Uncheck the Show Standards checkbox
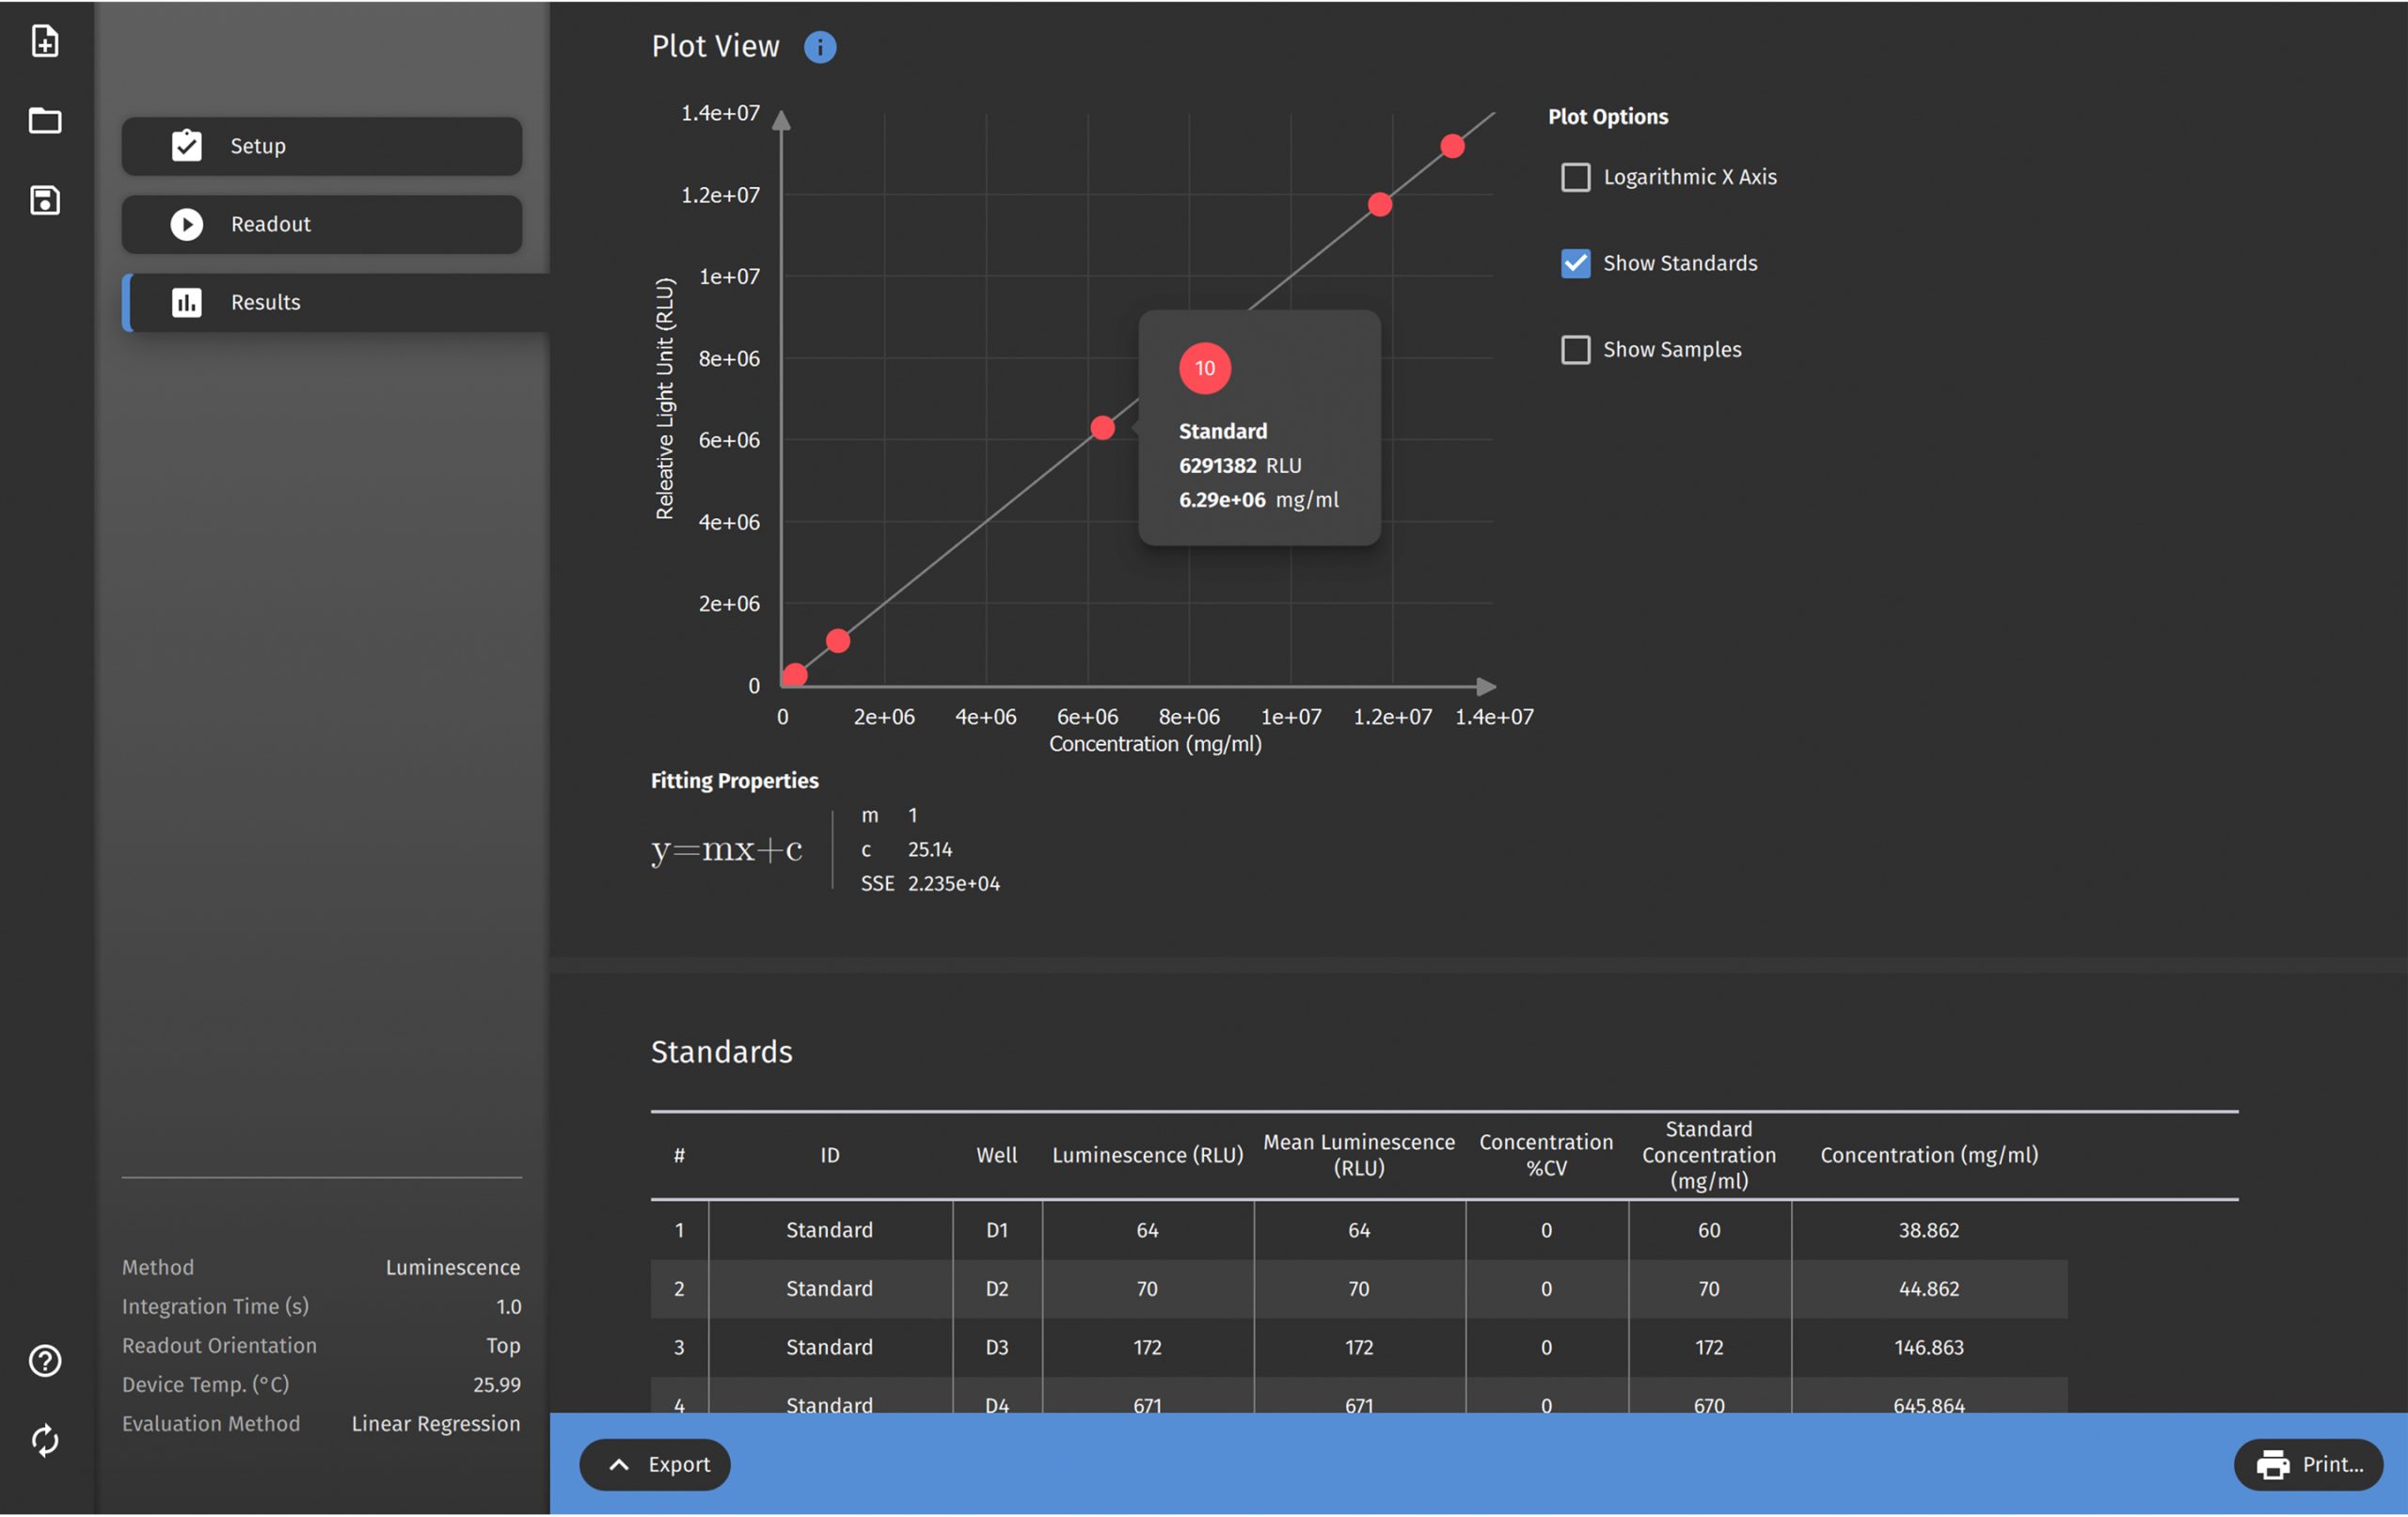Viewport: 2408px width, 1517px height. [1576, 264]
